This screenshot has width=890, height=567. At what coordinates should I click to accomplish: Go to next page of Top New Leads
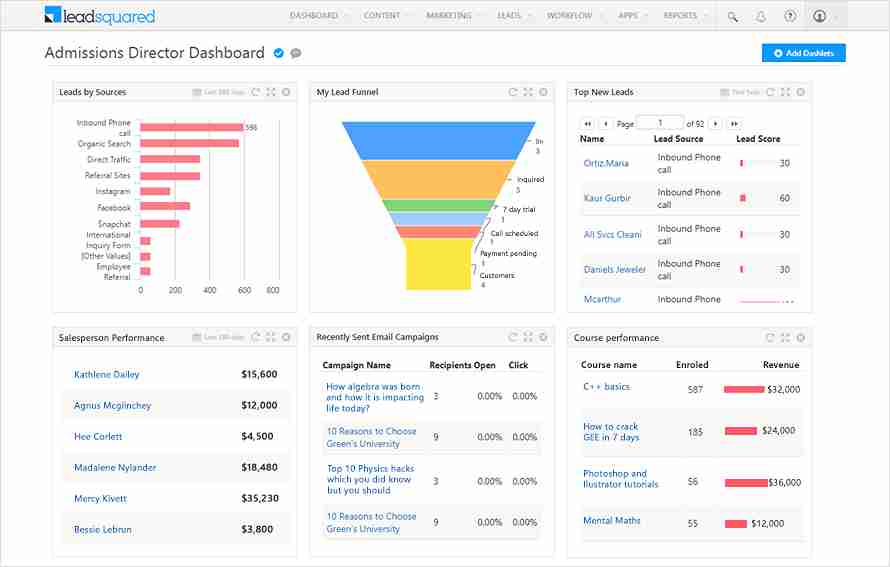[x=716, y=124]
